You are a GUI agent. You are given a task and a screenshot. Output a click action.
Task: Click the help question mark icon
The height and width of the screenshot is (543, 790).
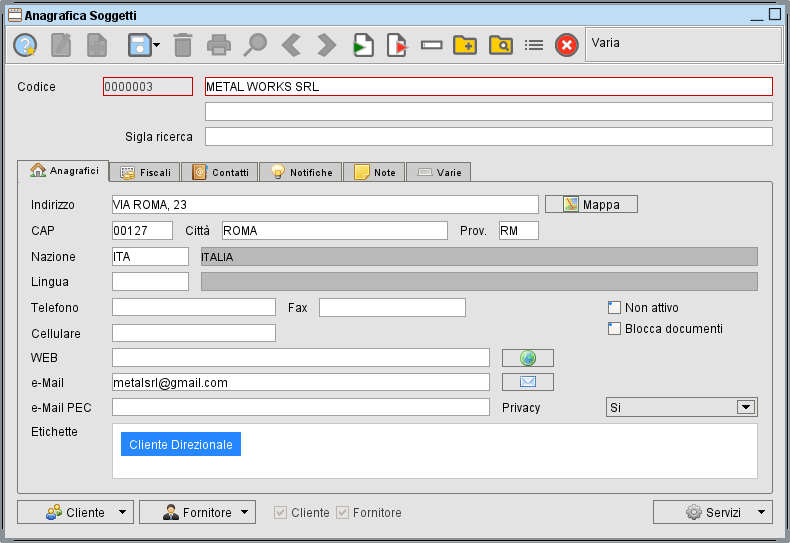click(25, 45)
